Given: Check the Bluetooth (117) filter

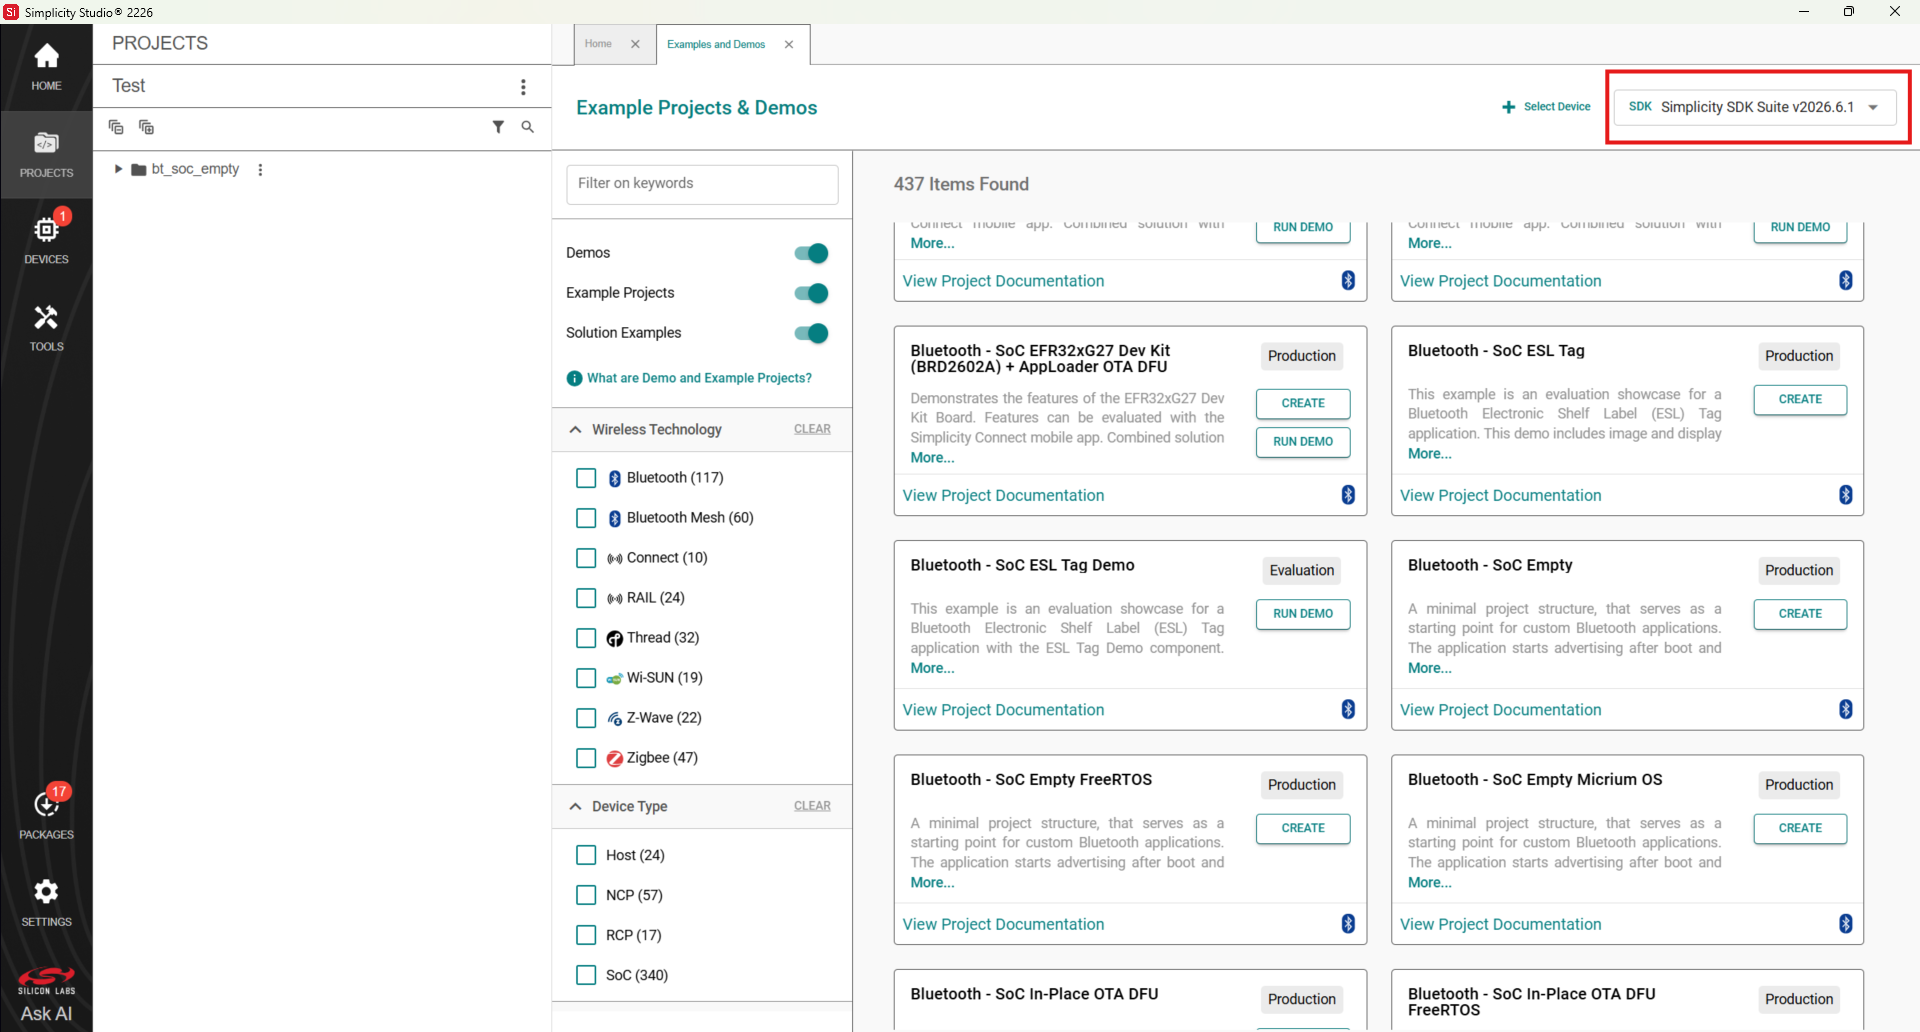Looking at the screenshot, I should 586,478.
